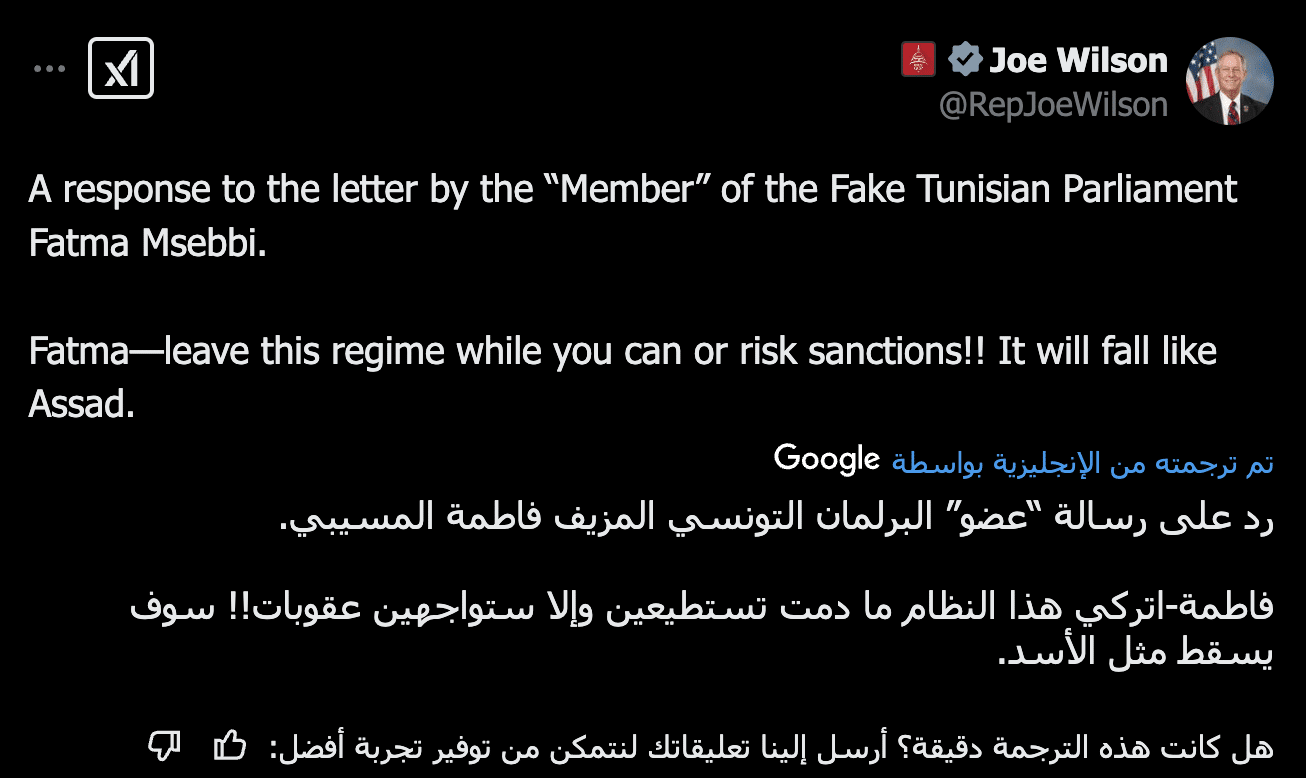Click the word "Assad." in the tweet
The image size is (1306, 778).
(81, 406)
